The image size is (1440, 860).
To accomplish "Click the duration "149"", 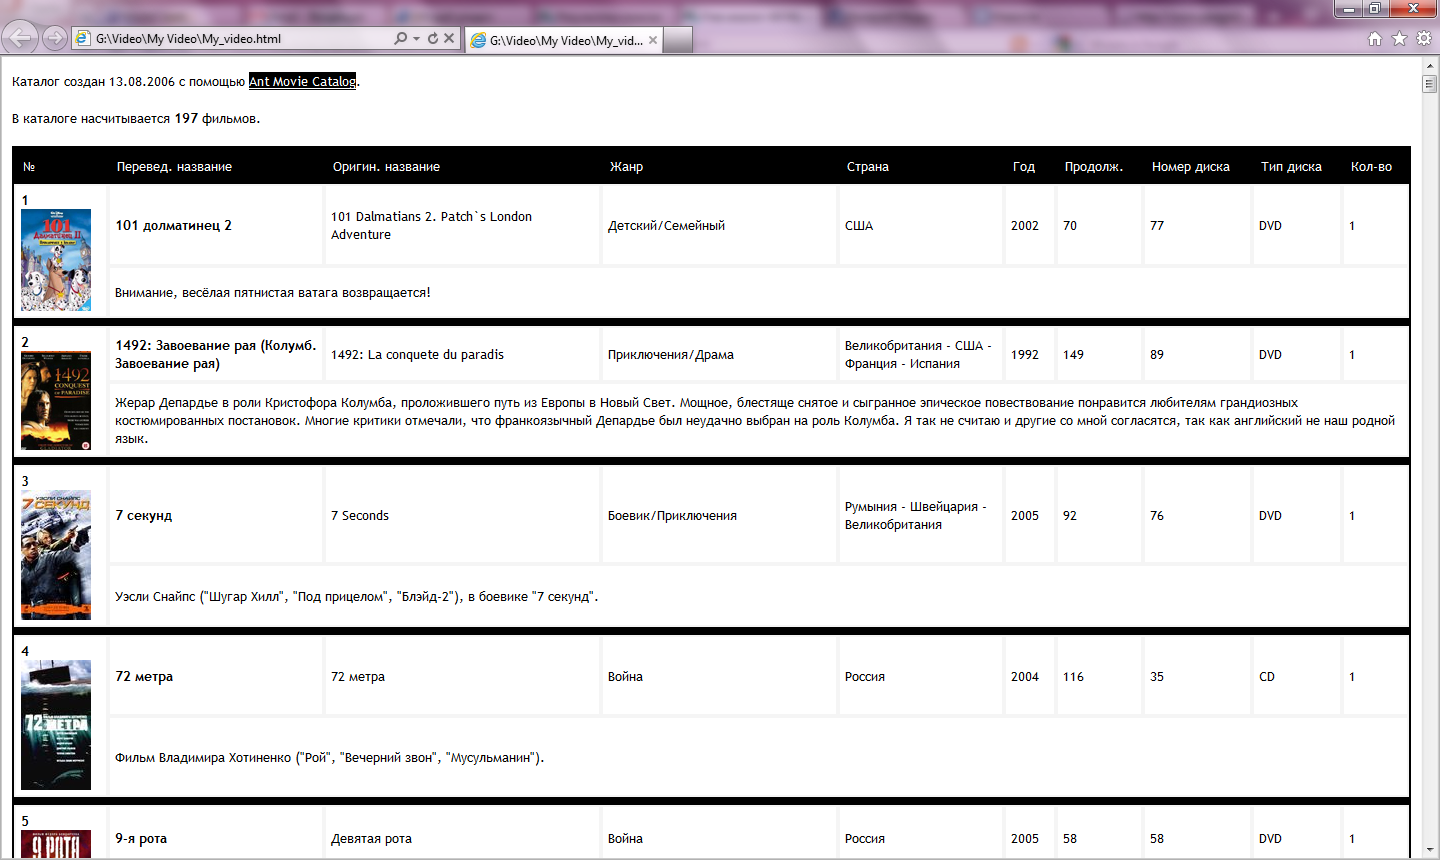I will click(x=1074, y=355).
